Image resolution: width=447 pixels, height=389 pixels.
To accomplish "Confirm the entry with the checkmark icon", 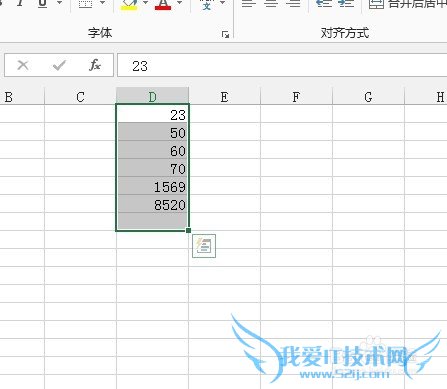I will (x=59, y=65).
